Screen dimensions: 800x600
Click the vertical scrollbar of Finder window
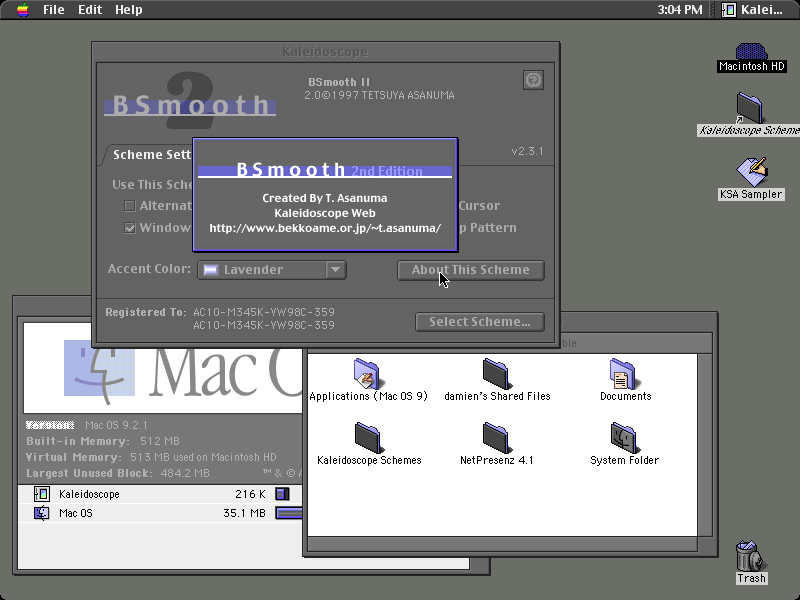[705, 444]
